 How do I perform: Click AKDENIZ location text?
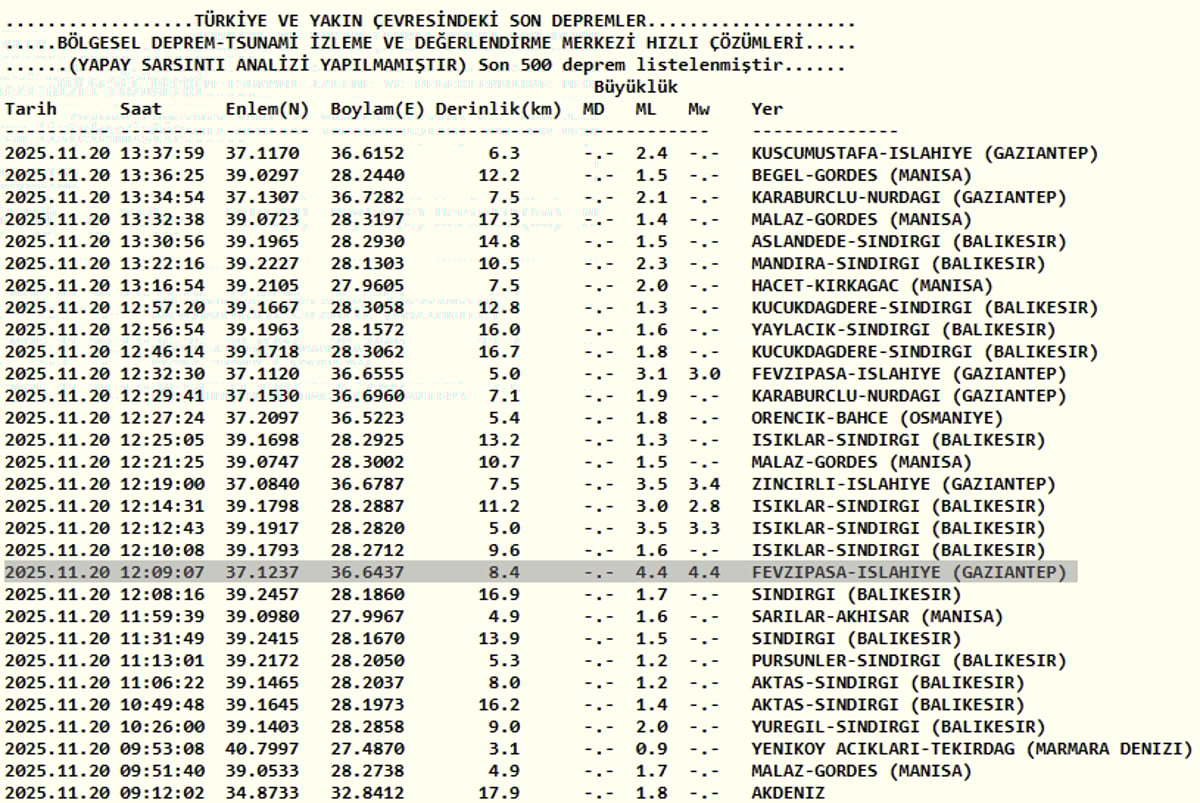click(x=788, y=792)
